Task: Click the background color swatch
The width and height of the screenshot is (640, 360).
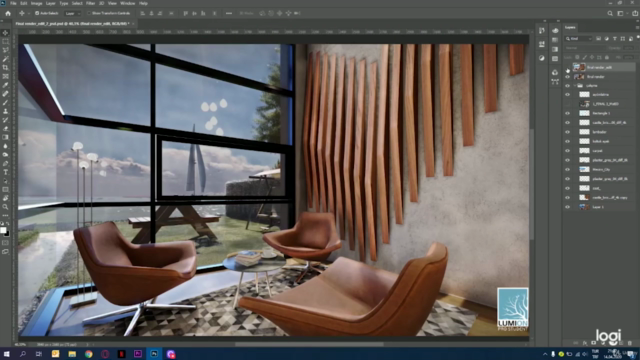Action: (x=7, y=233)
